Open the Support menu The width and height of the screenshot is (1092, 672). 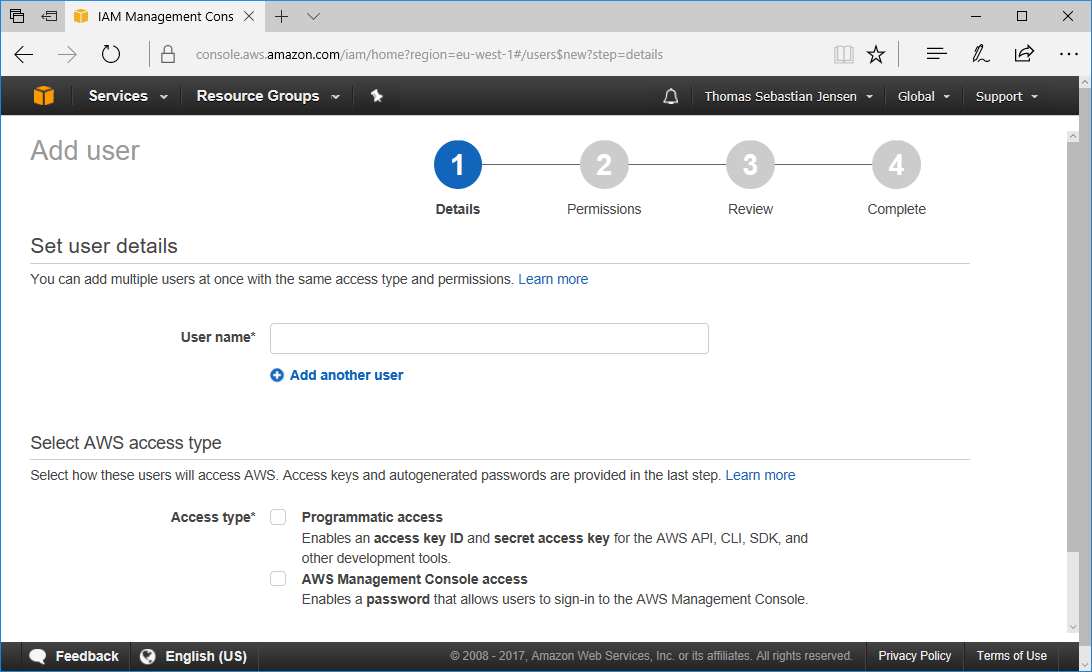(x=1006, y=96)
